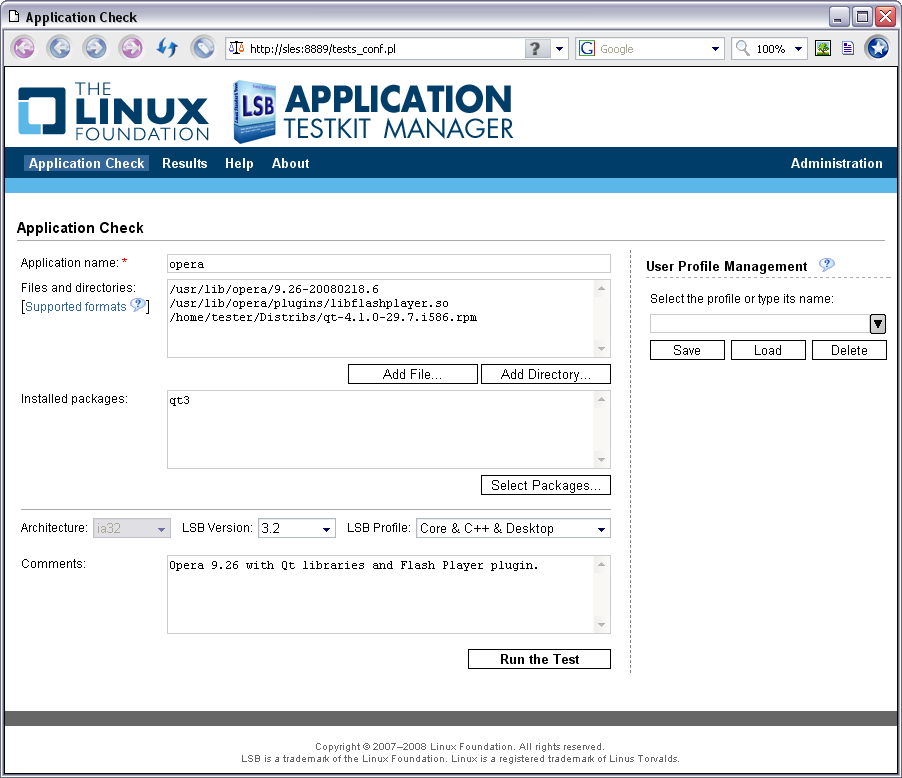
Task: Toggle images with the picture icon
Action: (x=823, y=48)
